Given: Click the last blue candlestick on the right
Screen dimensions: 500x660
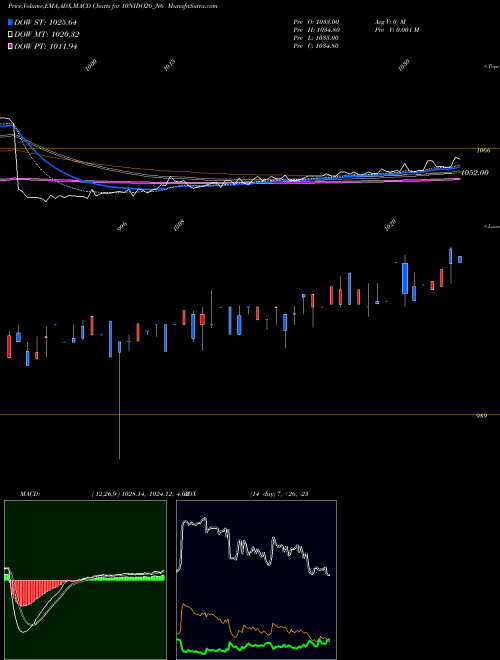Looking at the screenshot, I should [x=460, y=259].
